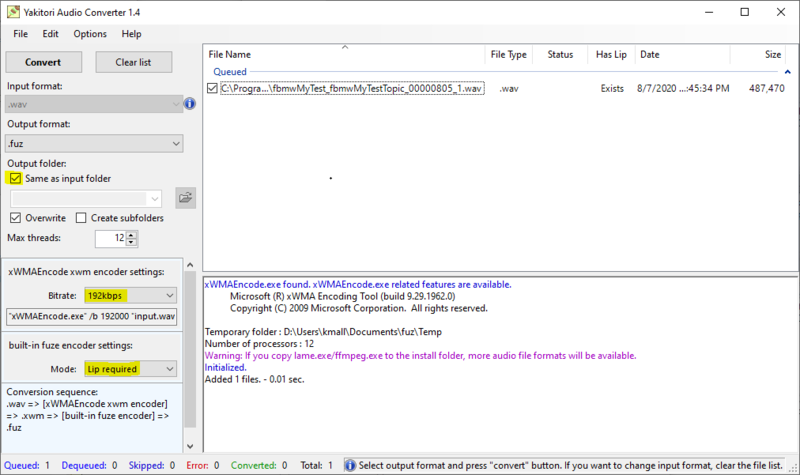The width and height of the screenshot is (800, 475).
Task: Sort by File Name column header
Action: pos(344,54)
